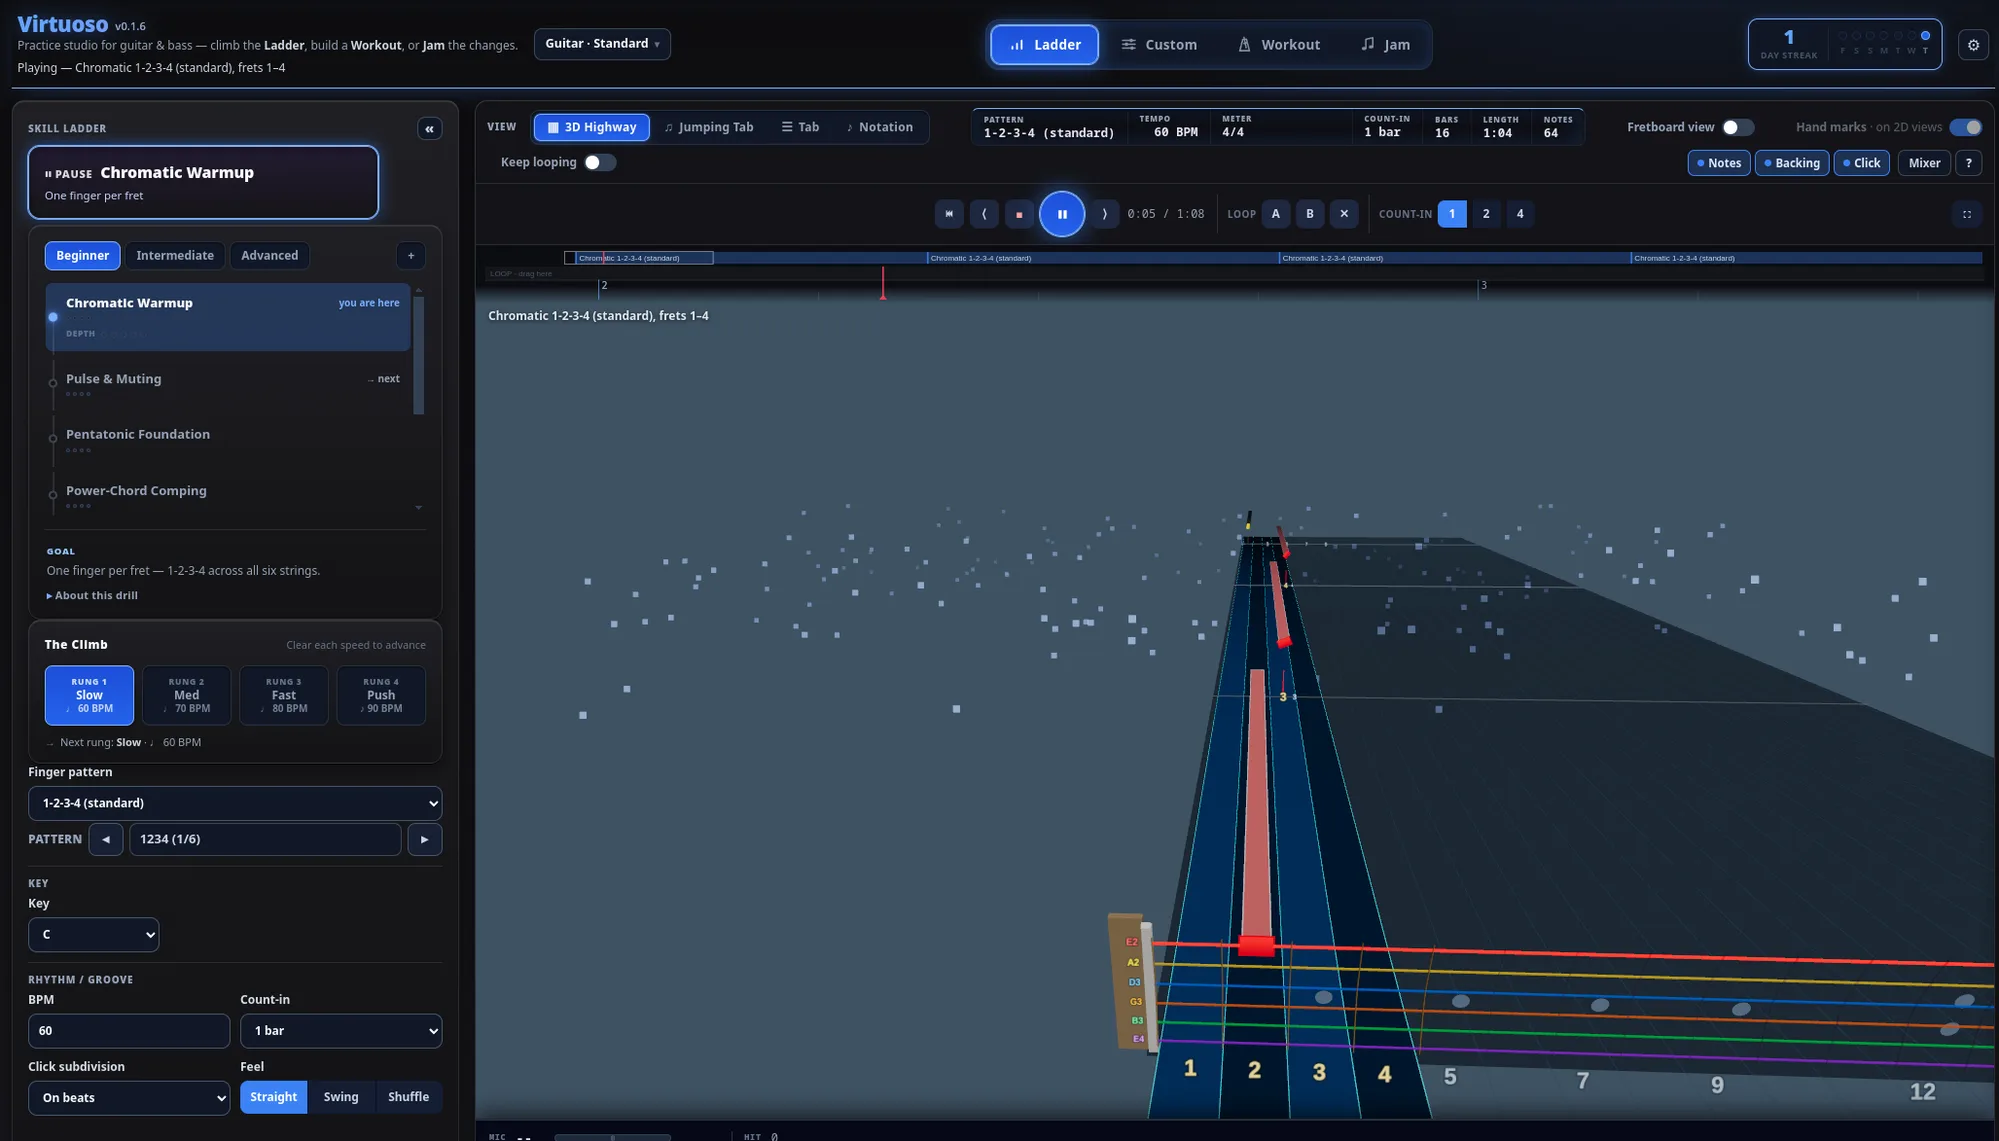Select Shuffle feel
This screenshot has width=1999, height=1141.
tap(408, 1097)
